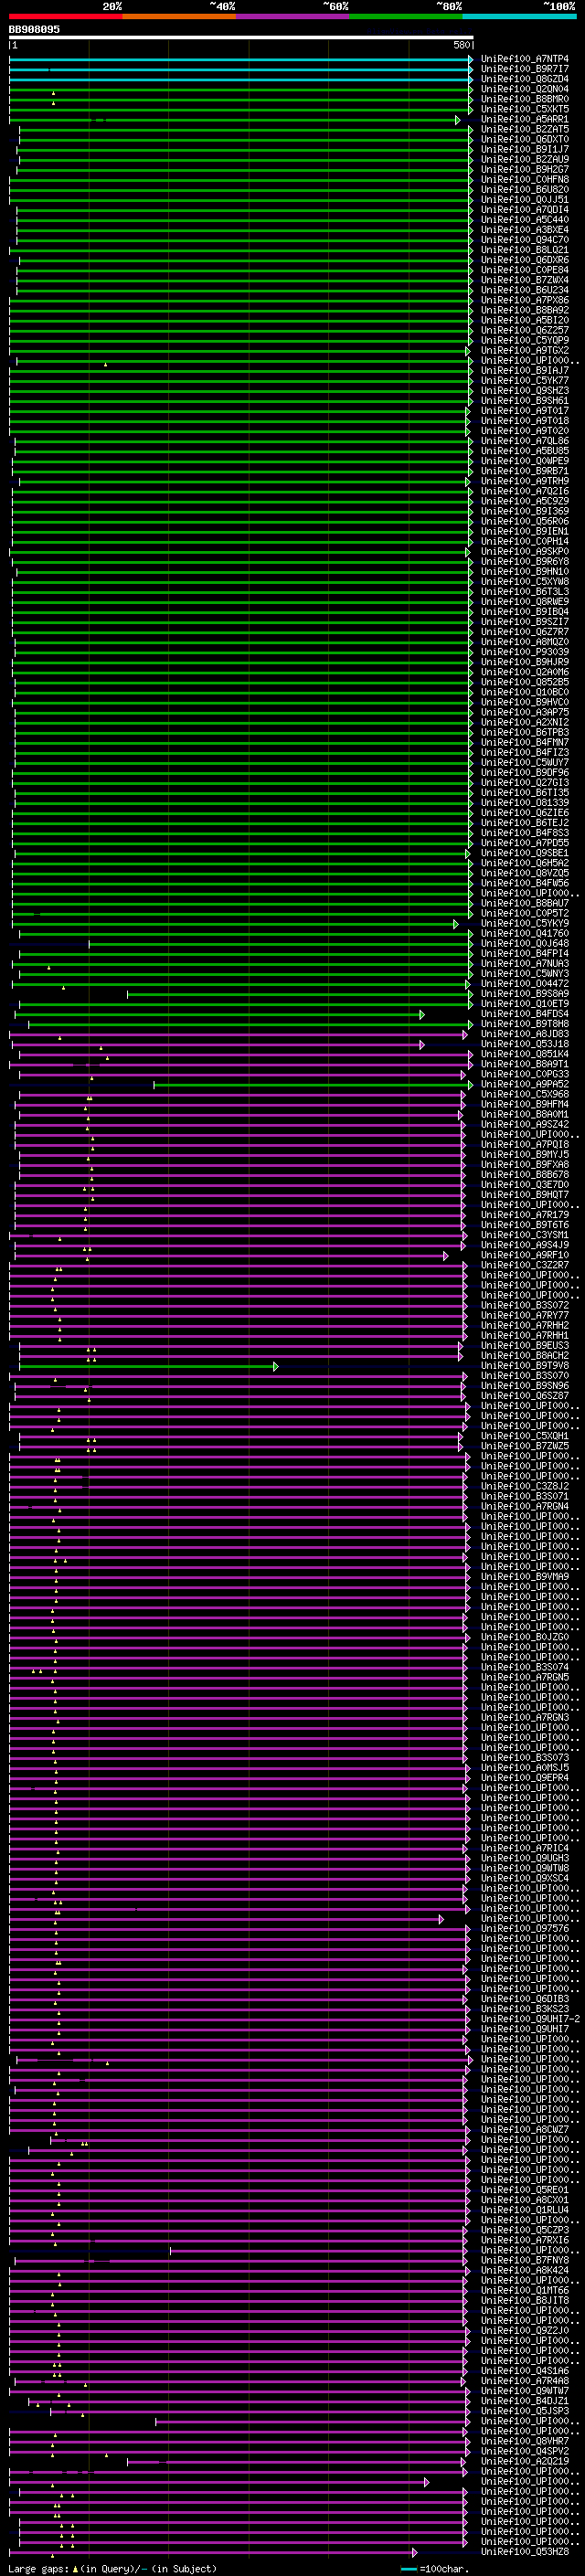Select hit label UniRef100_O04472
The width and height of the screenshot is (585, 2576).
click(x=525, y=984)
